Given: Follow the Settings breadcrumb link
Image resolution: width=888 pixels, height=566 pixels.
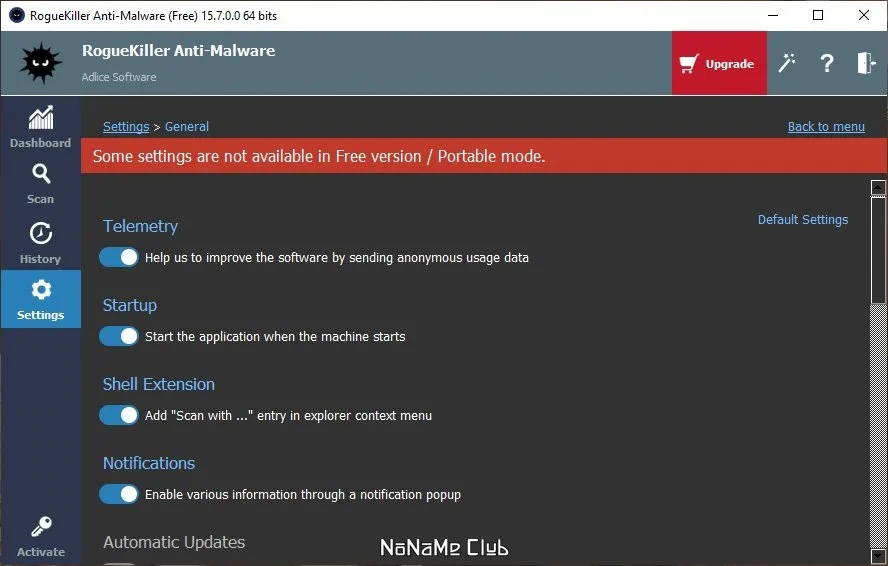Looking at the screenshot, I should [126, 126].
